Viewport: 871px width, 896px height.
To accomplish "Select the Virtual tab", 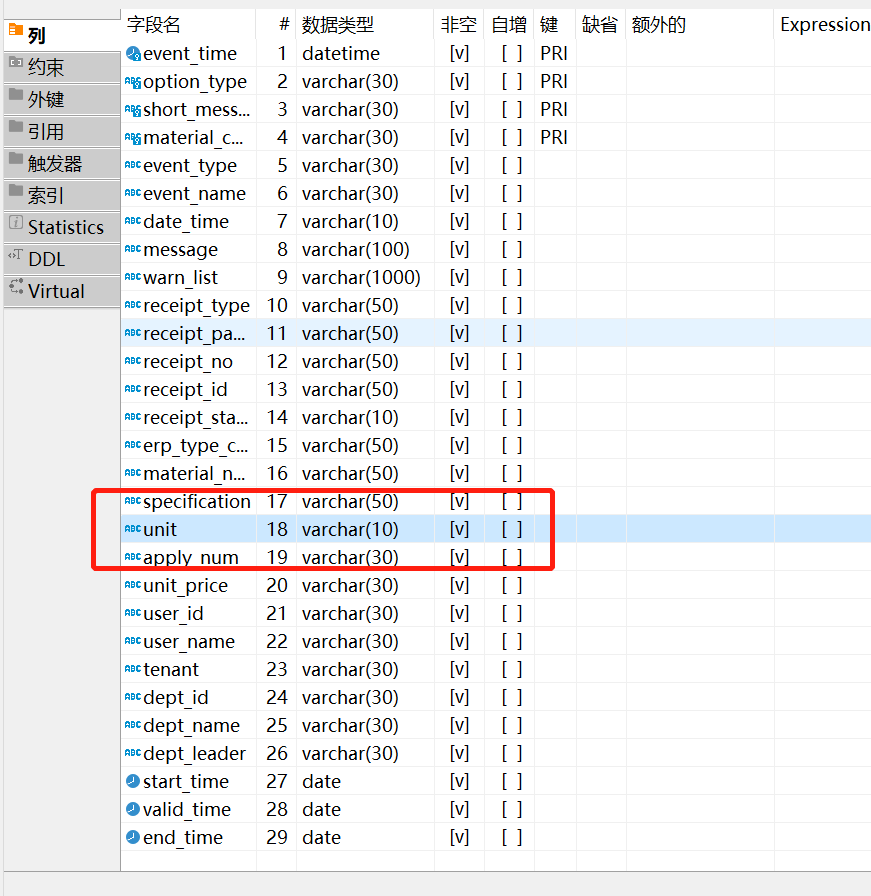I will pyautogui.click(x=56, y=291).
